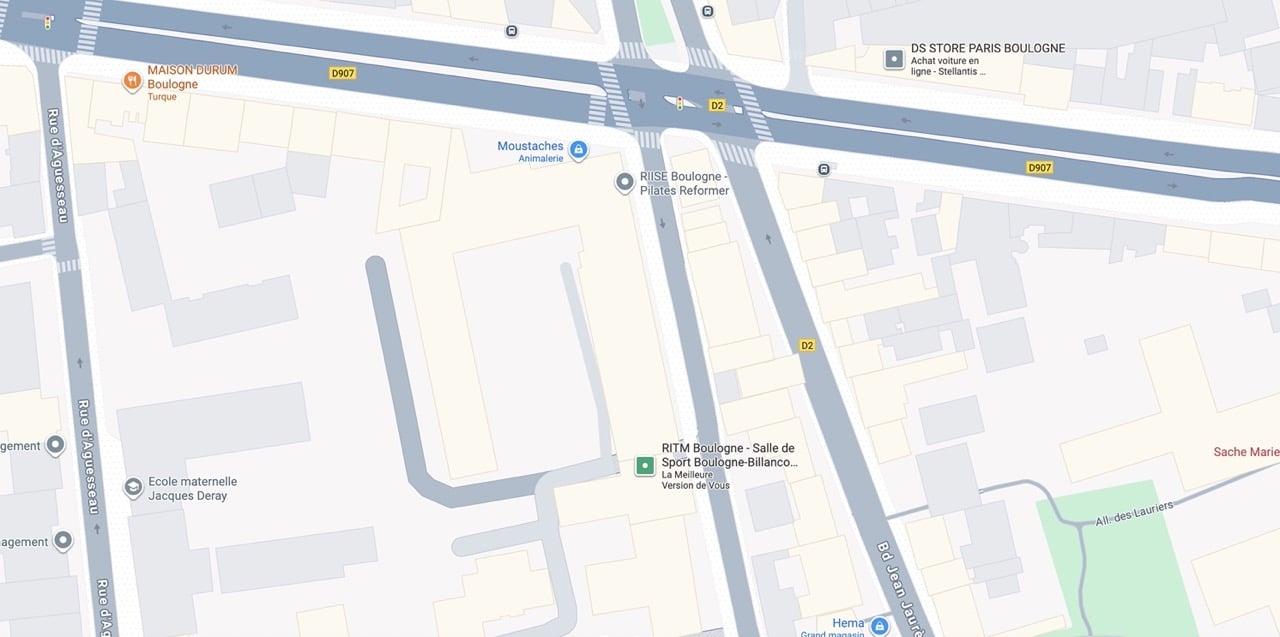The width and height of the screenshot is (1280, 637).
Task: Click the D907 road badge near MAISON DURUM
Action: (x=342, y=73)
